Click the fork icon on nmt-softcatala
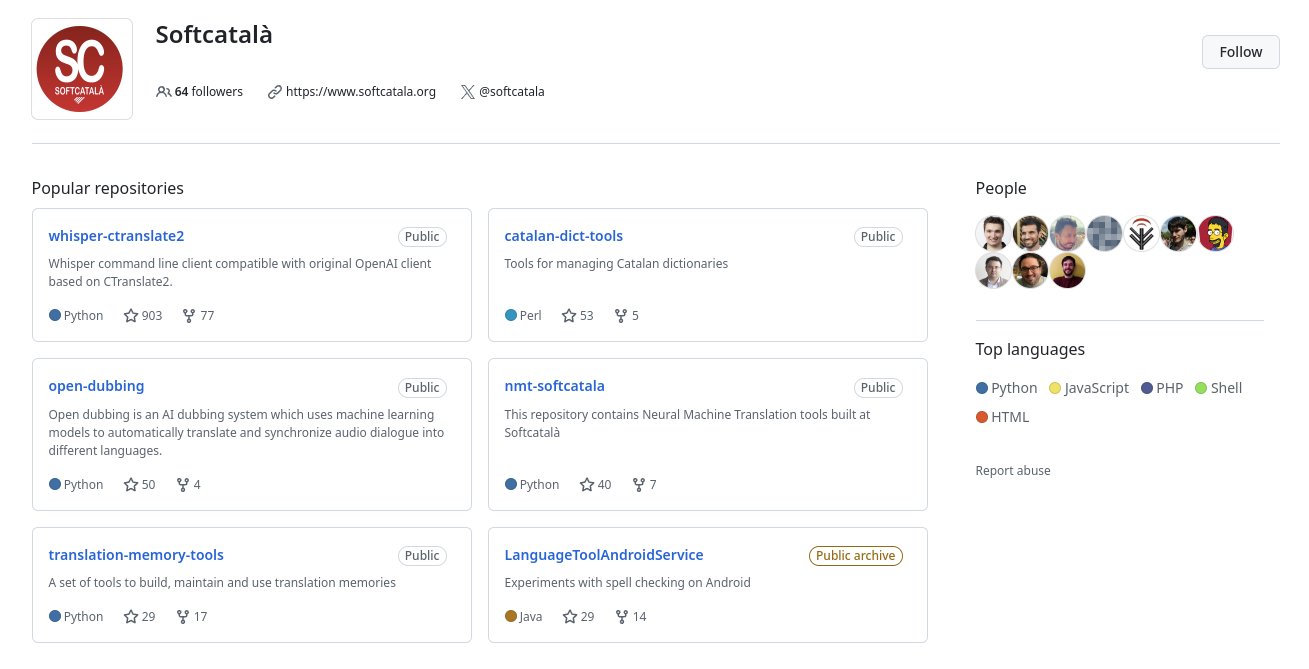This screenshot has width=1309, height=669. point(639,485)
